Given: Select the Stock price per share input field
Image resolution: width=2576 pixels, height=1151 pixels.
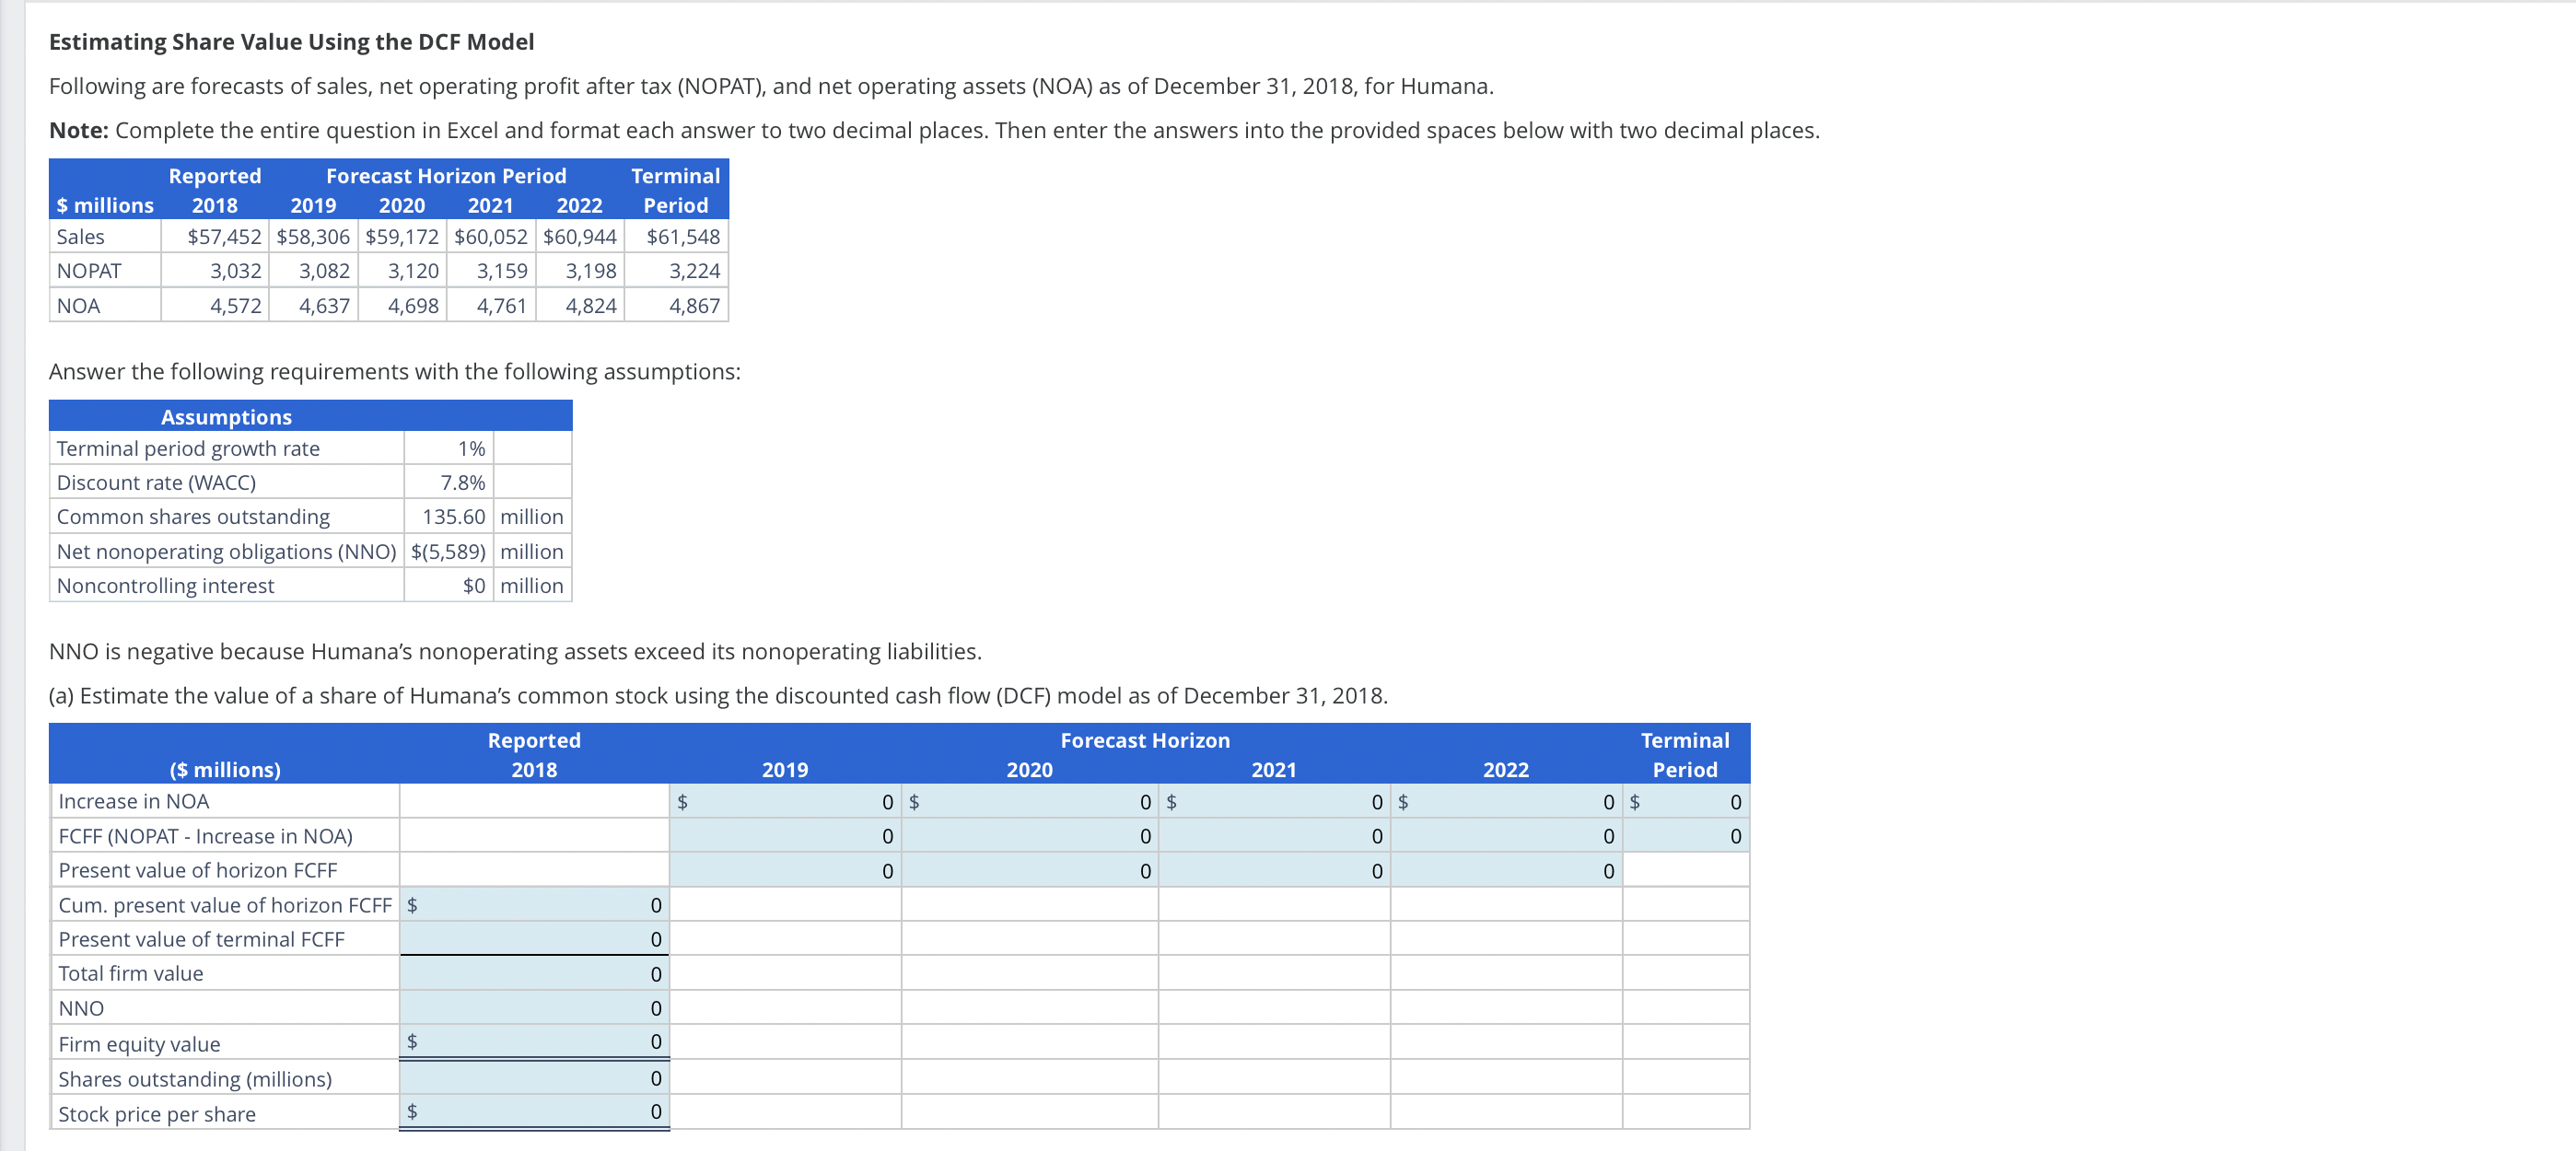Looking at the screenshot, I should (535, 1111).
